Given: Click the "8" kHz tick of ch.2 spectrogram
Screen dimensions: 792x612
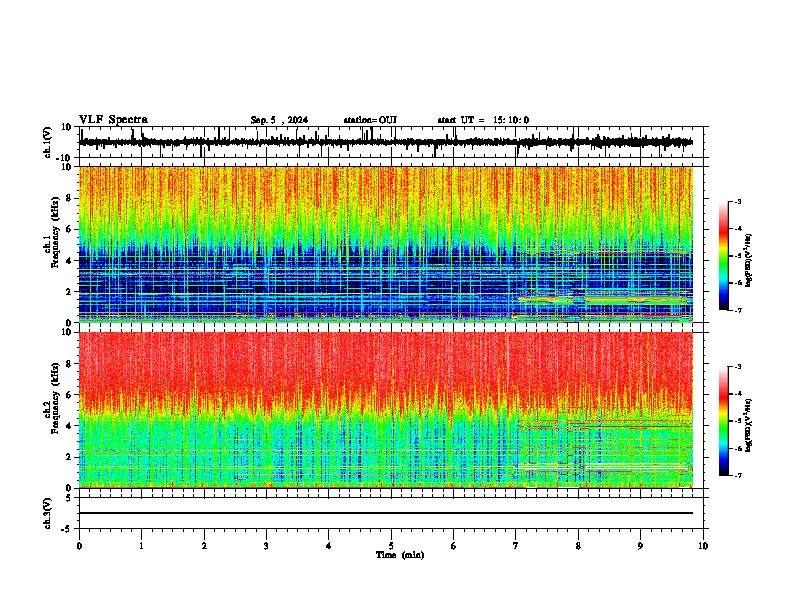Looking at the screenshot, I should (x=69, y=364).
